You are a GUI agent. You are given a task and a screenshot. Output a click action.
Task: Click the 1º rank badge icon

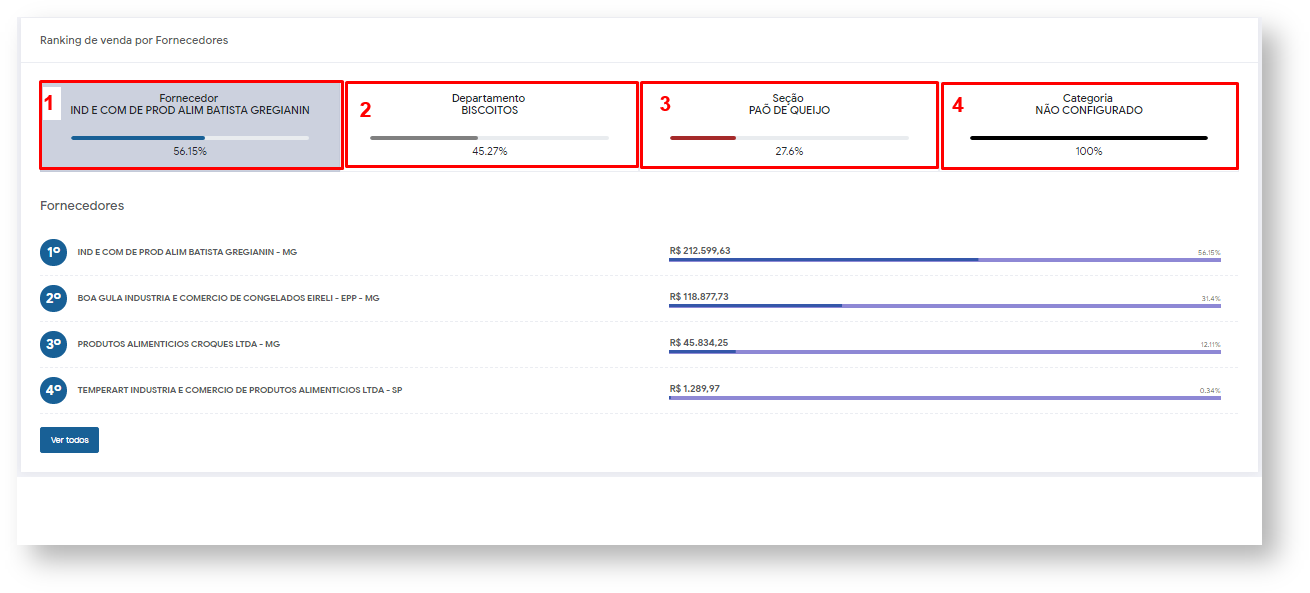click(x=53, y=252)
